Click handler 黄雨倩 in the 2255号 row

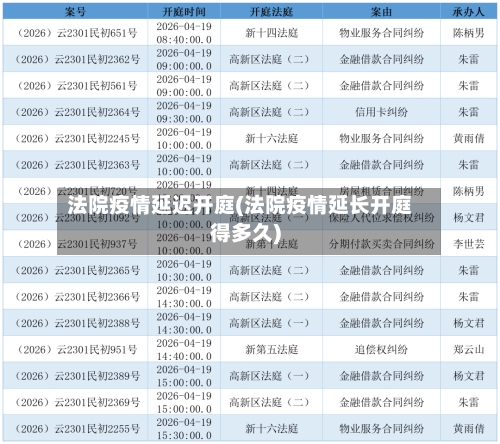(x=468, y=429)
